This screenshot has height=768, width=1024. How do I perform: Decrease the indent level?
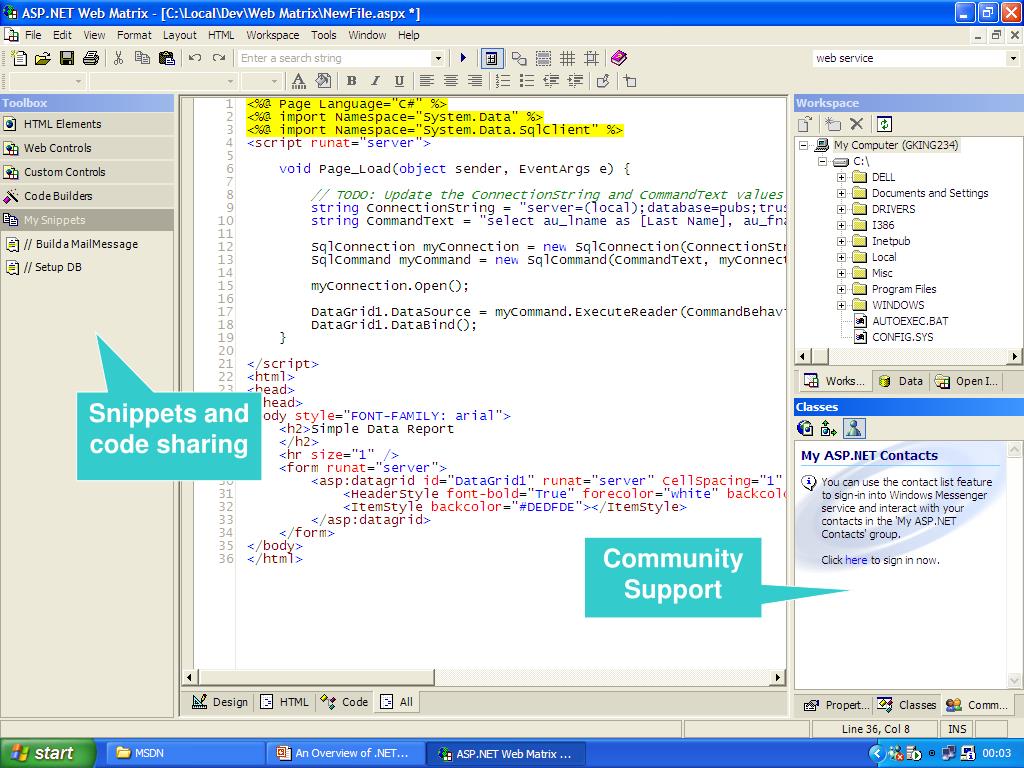pos(551,81)
